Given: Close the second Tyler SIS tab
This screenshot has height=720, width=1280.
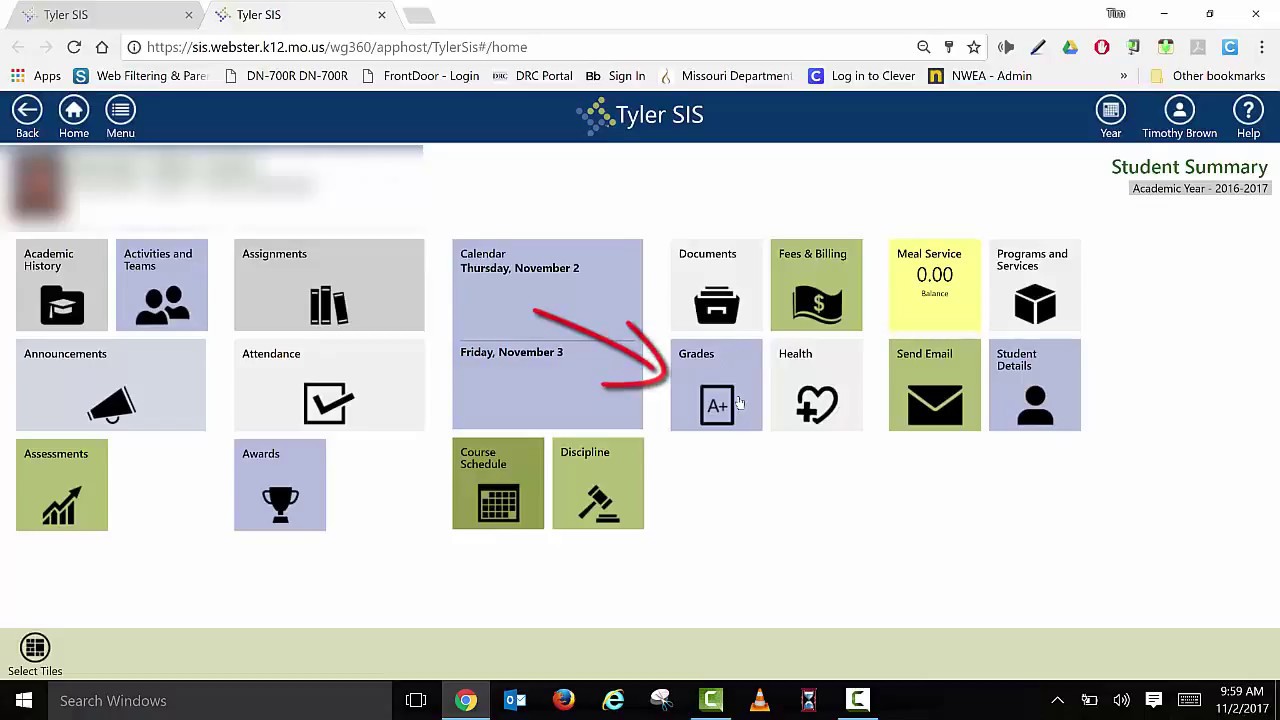Looking at the screenshot, I should tap(381, 15).
